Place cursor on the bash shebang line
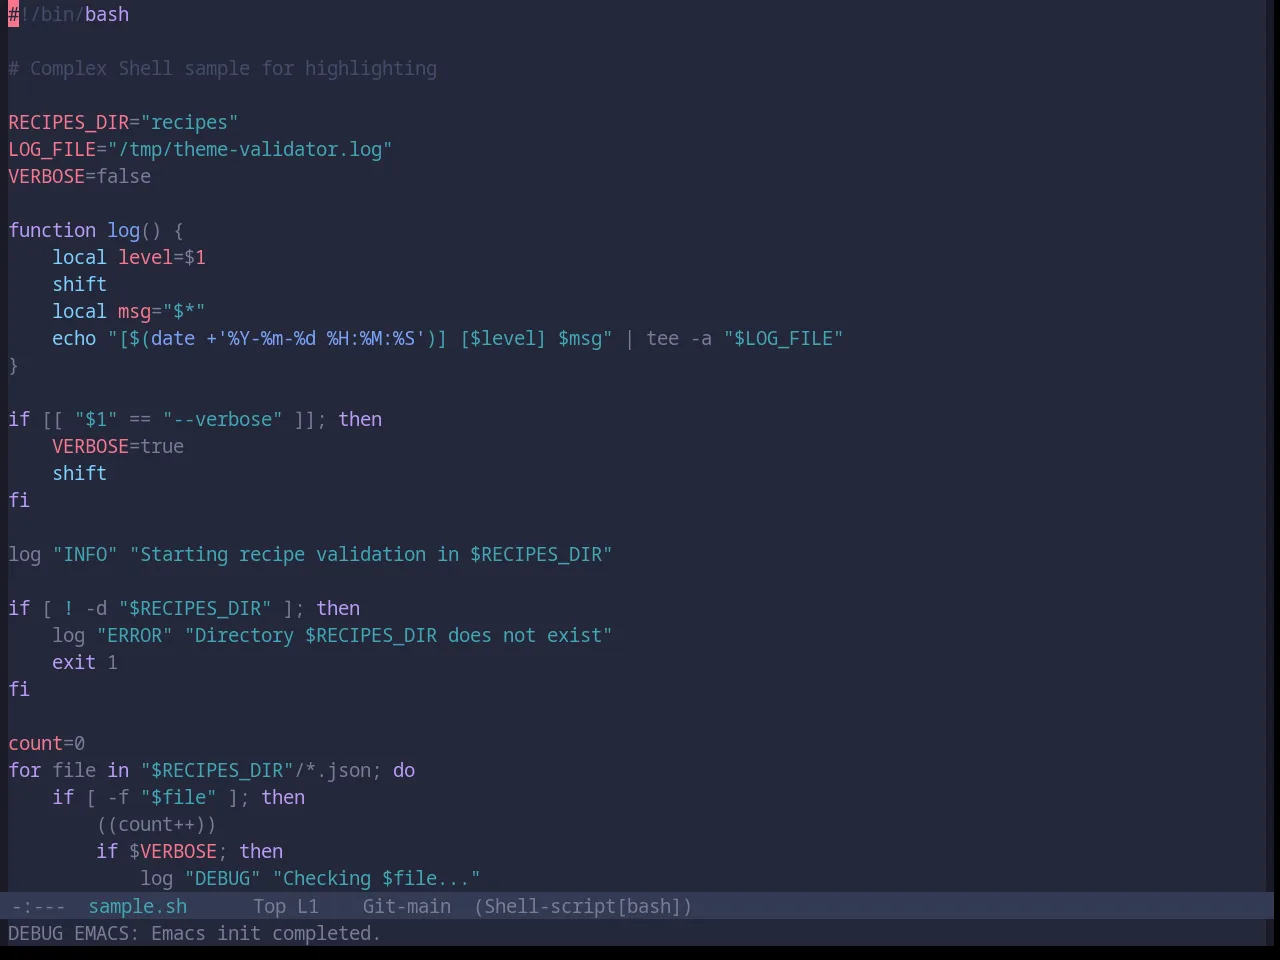1280x960 pixels. point(69,14)
